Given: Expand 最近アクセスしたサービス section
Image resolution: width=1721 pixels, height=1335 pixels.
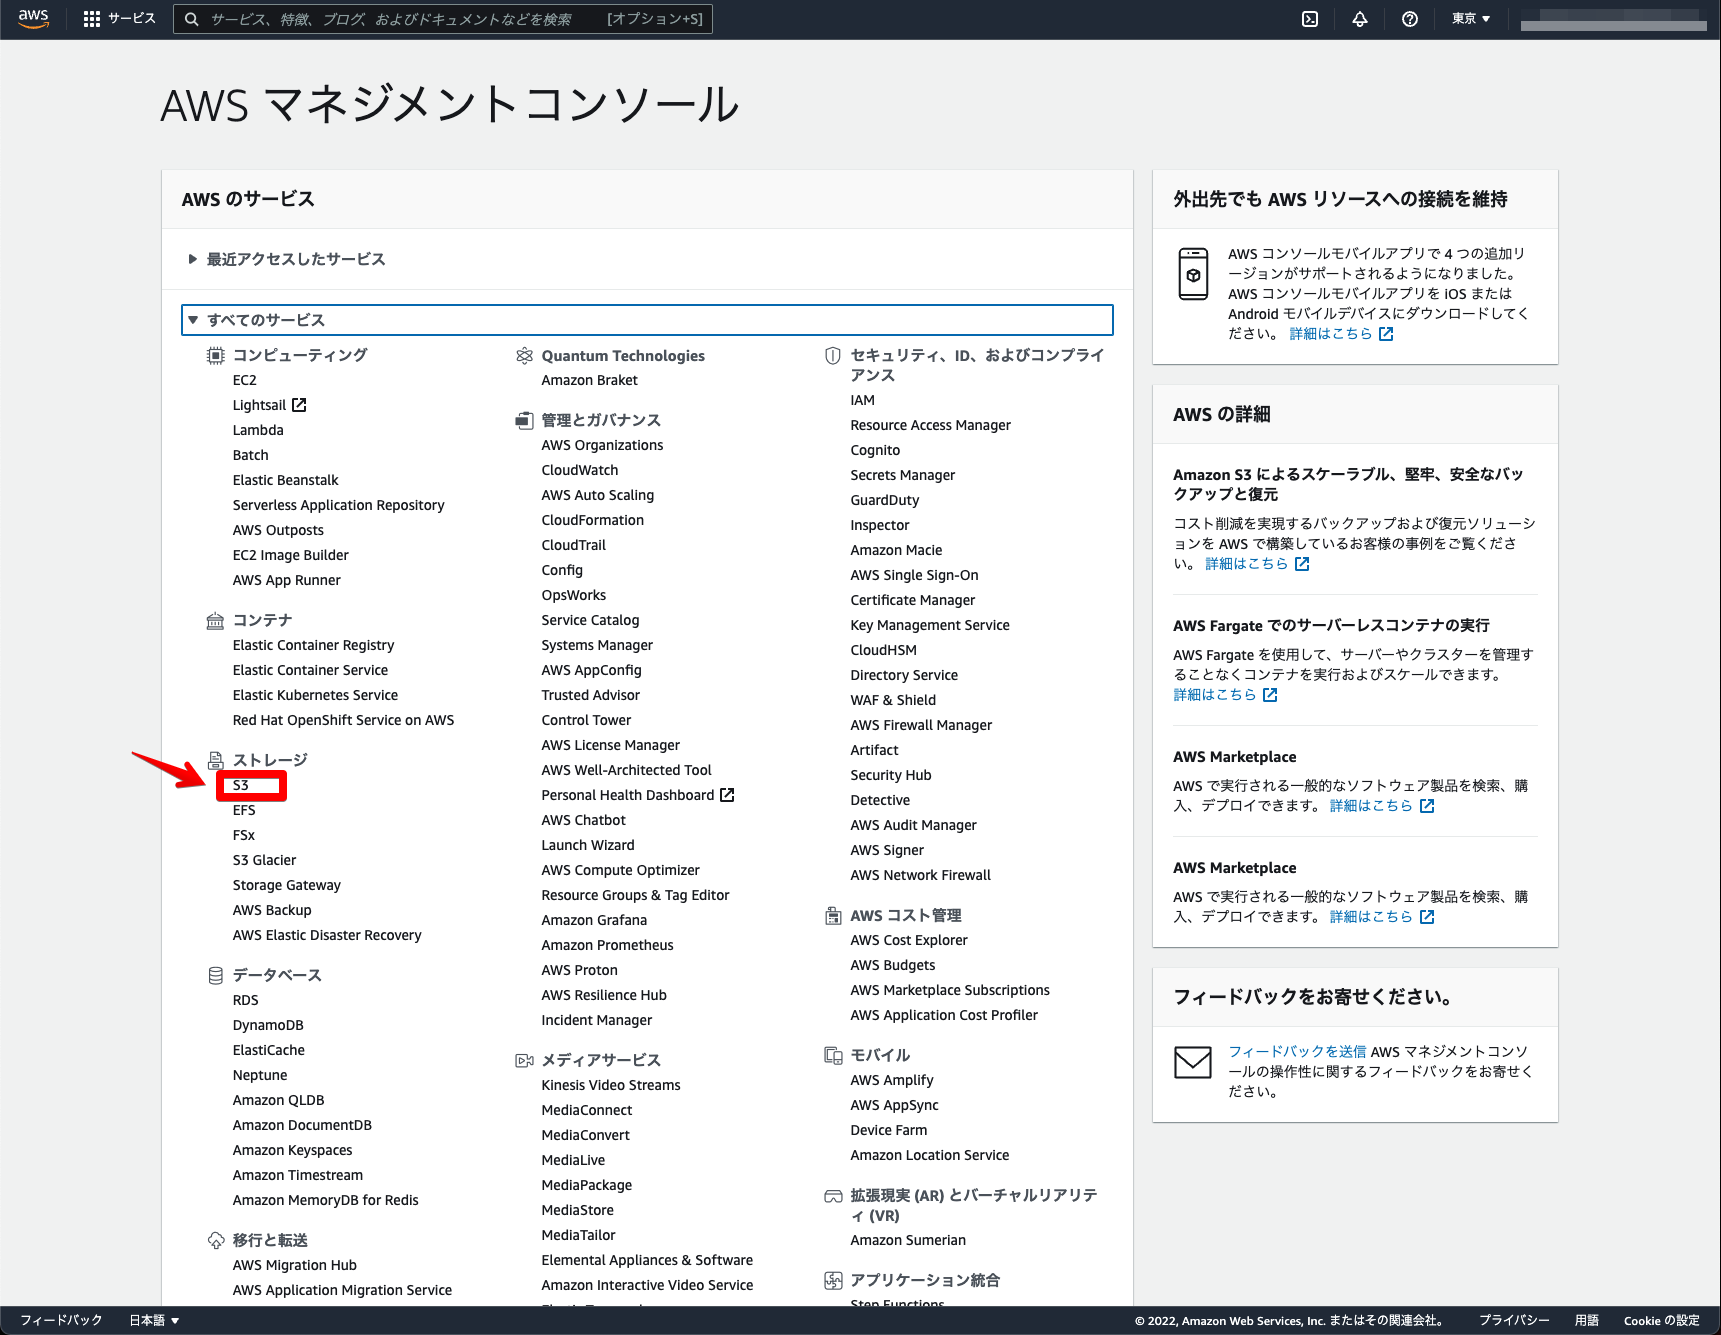Looking at the screenshot, I should pos(286,259).
